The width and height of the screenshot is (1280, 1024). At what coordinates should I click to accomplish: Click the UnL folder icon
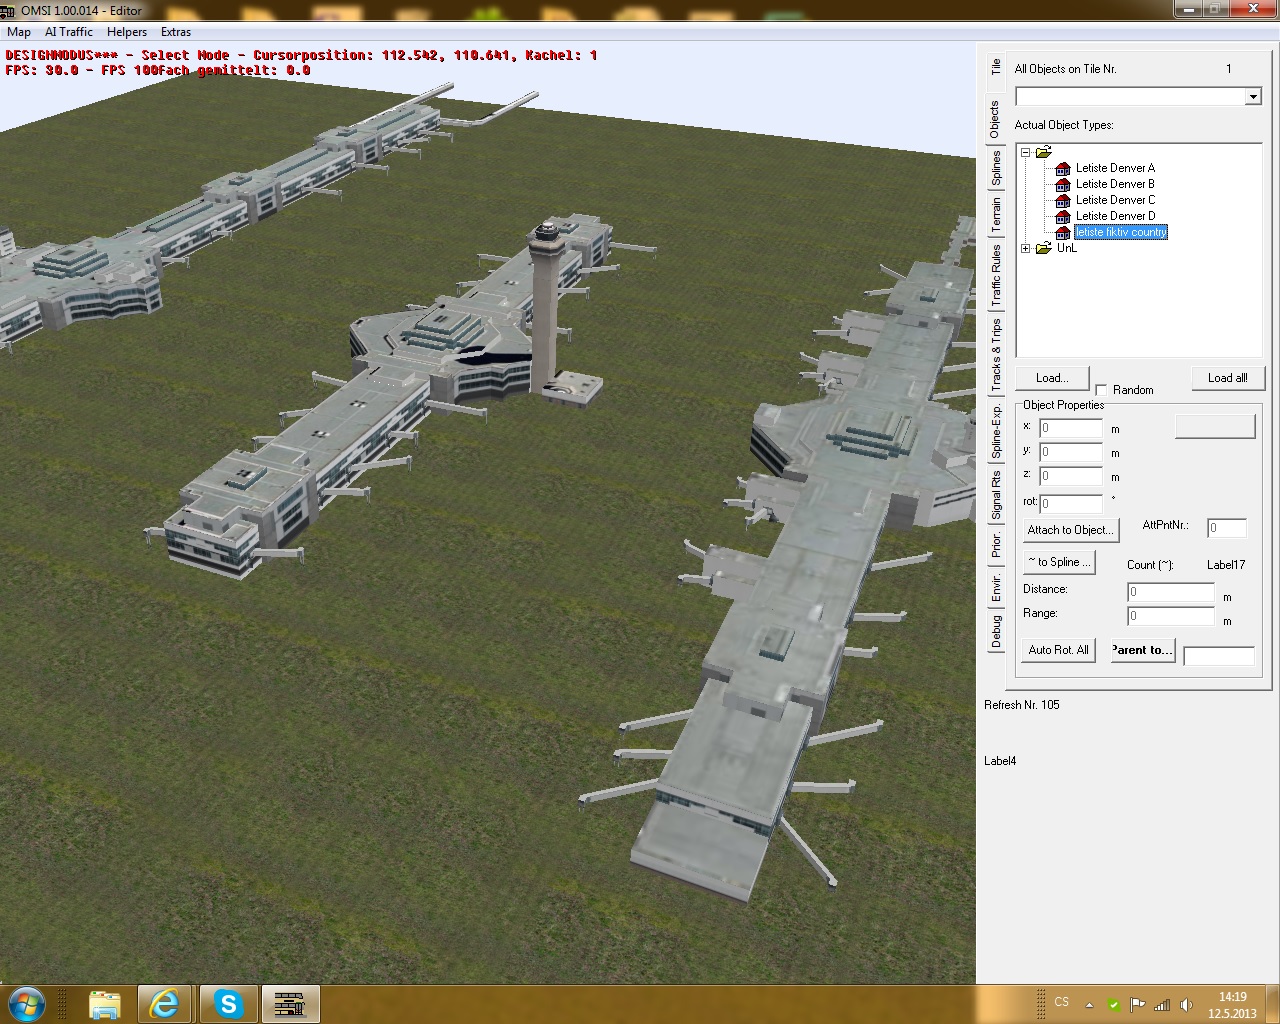1043,248
